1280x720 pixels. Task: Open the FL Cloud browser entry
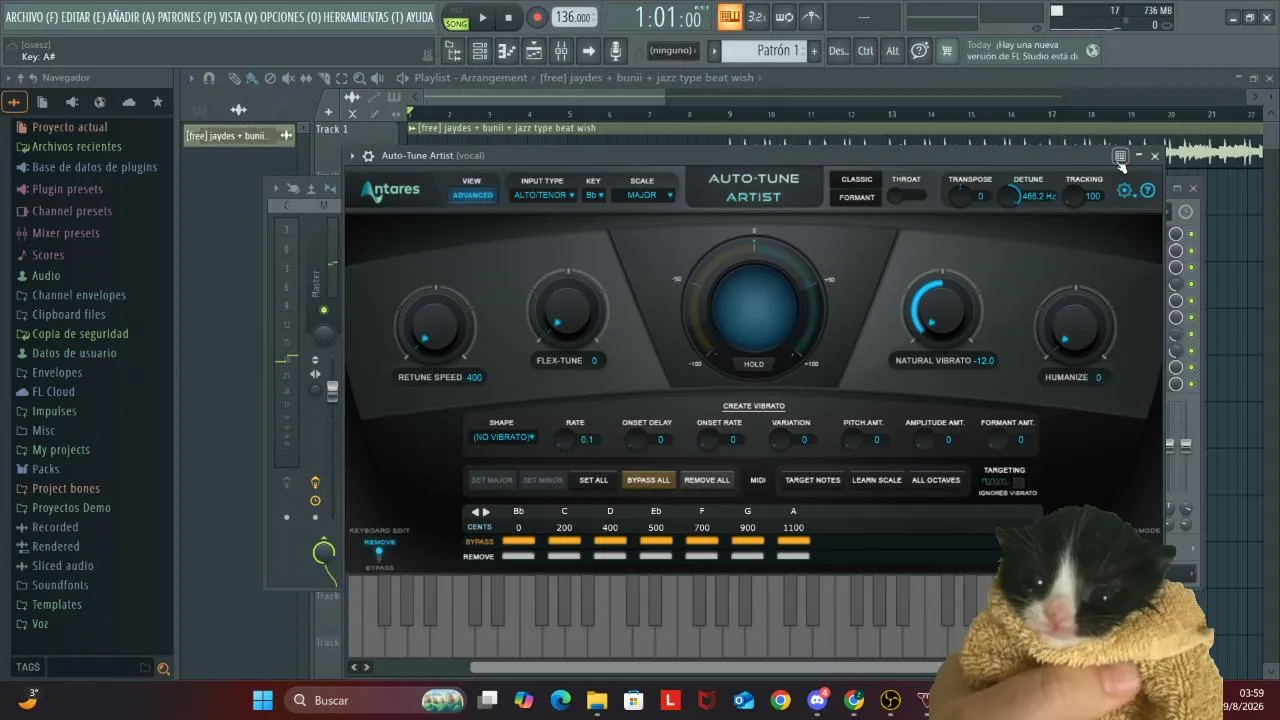click(x=53, y=392)
